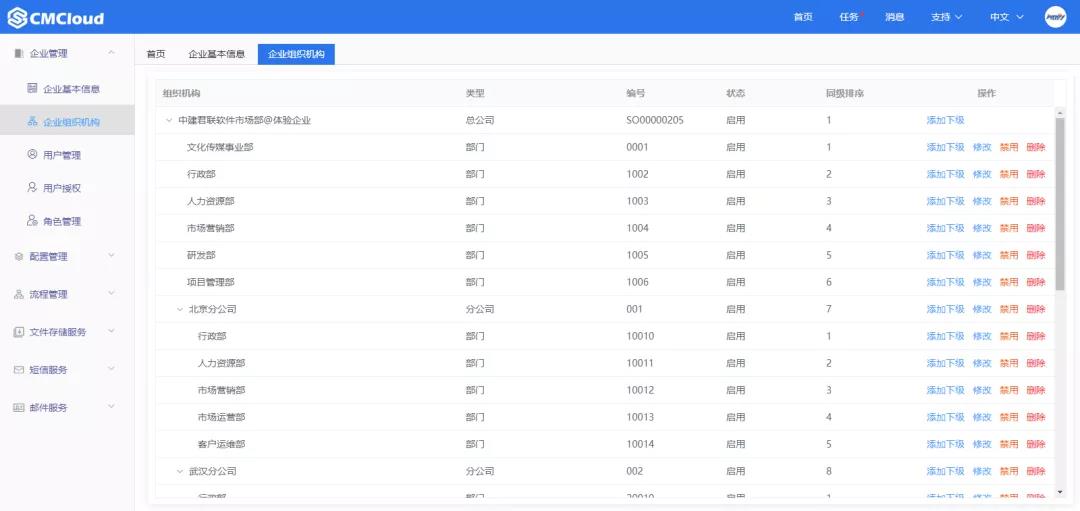The width and height of the screenshot is (1080, 511).
Task: Open the 中文 language dropdown
Action: [x=1006, y=17]
